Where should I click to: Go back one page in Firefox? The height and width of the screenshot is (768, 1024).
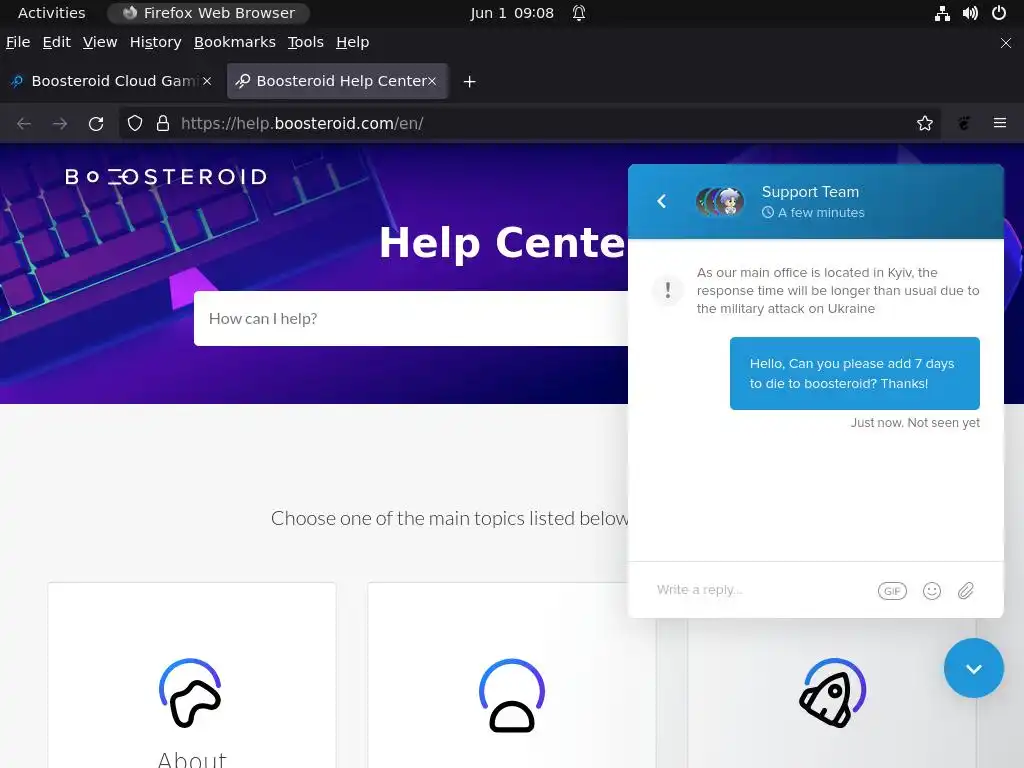coord(24,123)
